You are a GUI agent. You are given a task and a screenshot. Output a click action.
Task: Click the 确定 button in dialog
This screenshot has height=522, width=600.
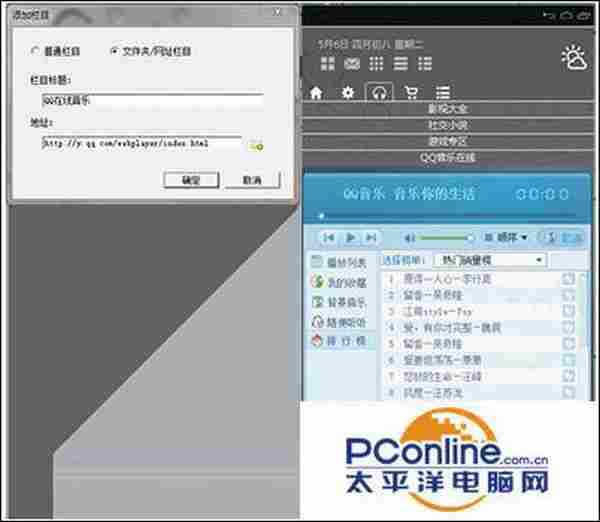[189, 180]
